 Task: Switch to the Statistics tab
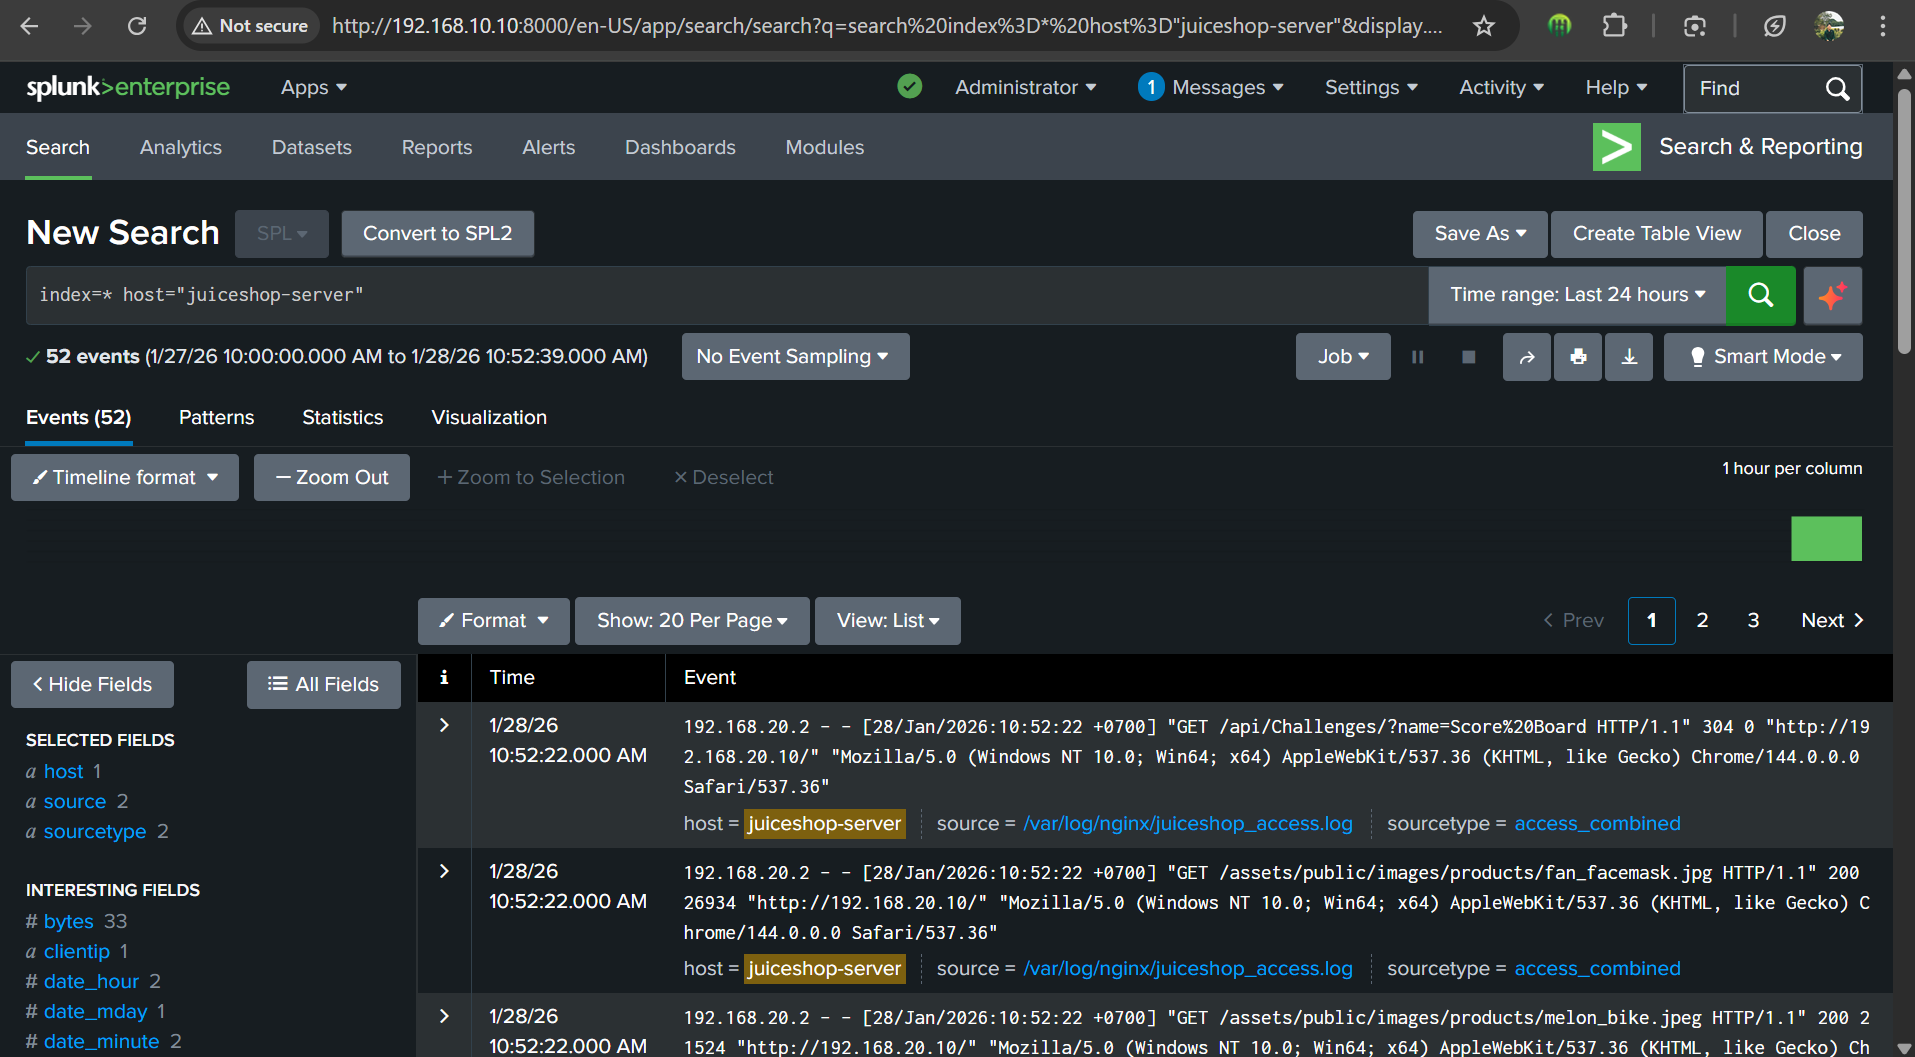342,417
